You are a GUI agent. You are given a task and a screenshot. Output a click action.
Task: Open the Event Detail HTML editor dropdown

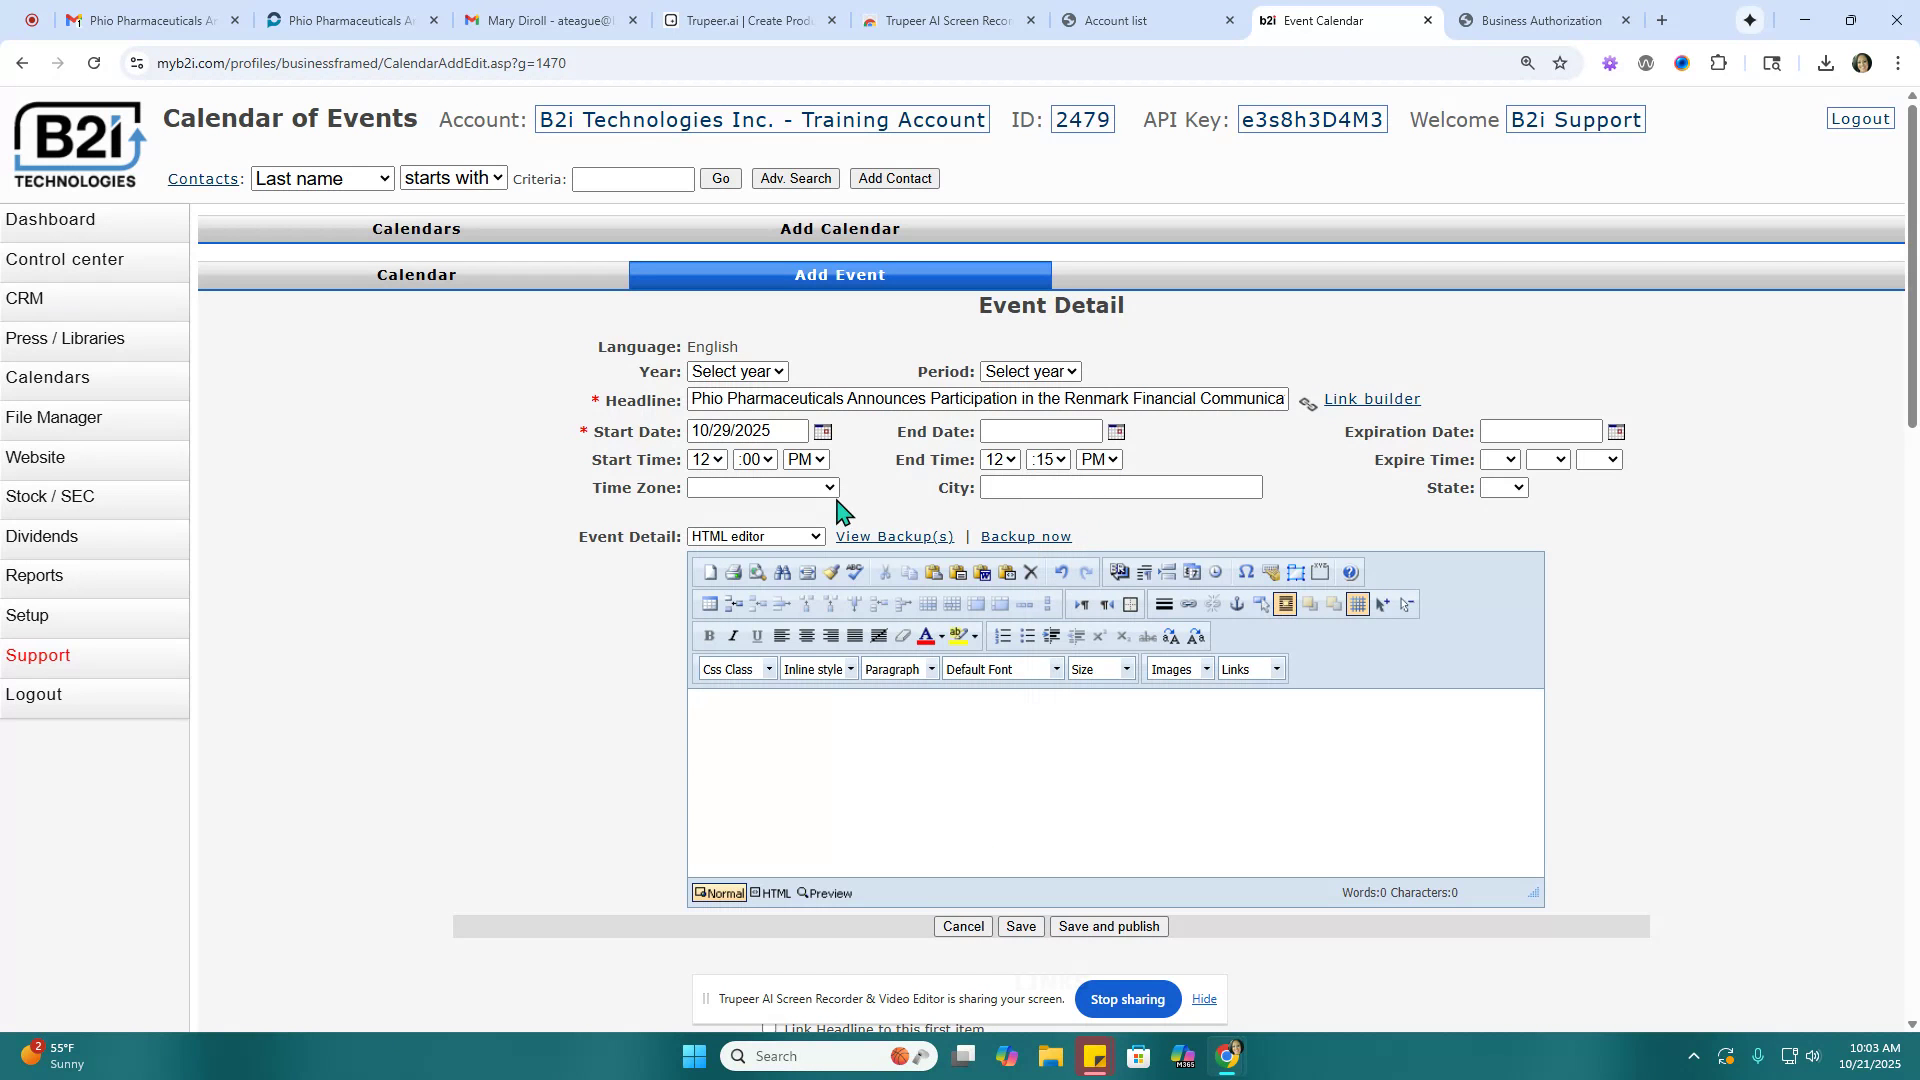pos(755,536)
